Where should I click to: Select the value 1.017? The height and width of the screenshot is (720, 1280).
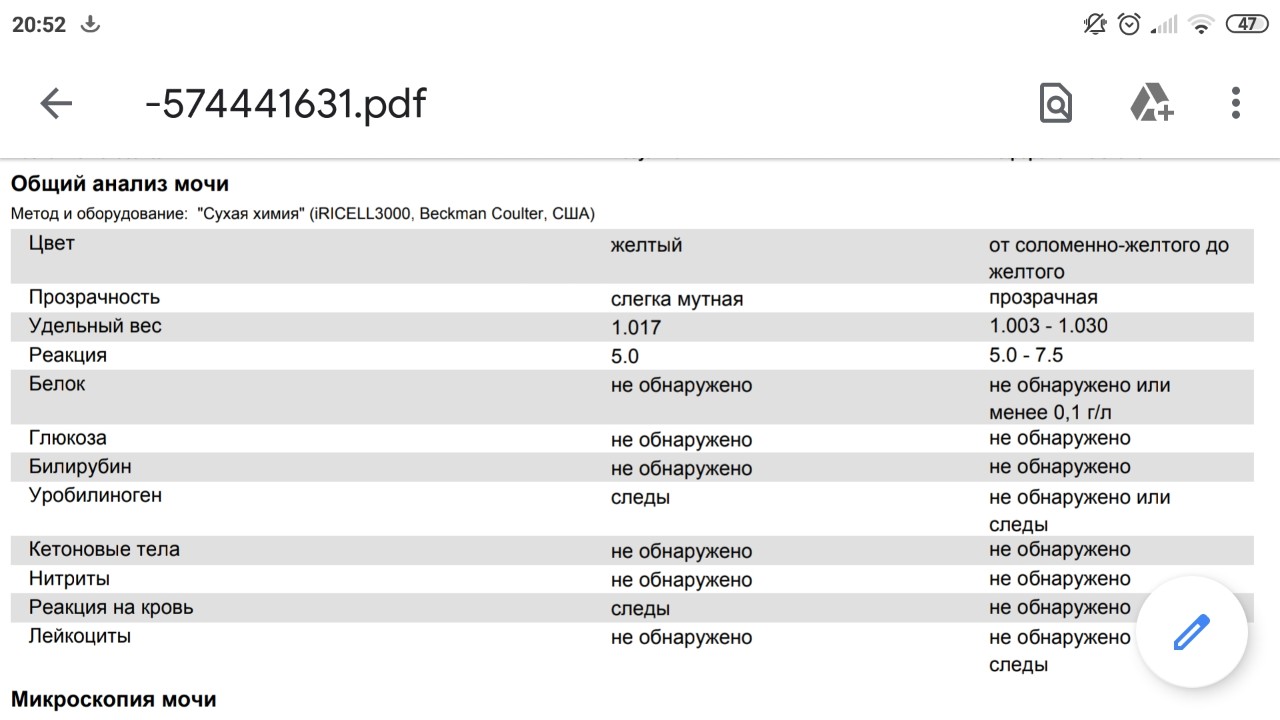(x=636, y=328)
